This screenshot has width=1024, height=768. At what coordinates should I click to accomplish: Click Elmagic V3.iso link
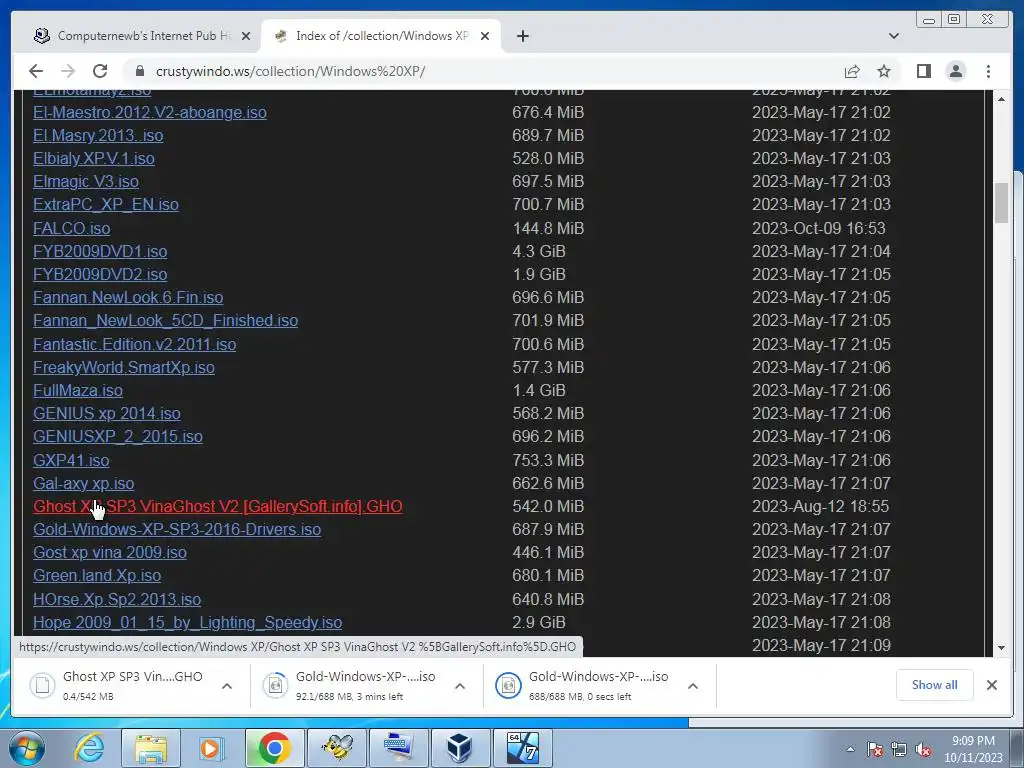(x=86, y=181)
